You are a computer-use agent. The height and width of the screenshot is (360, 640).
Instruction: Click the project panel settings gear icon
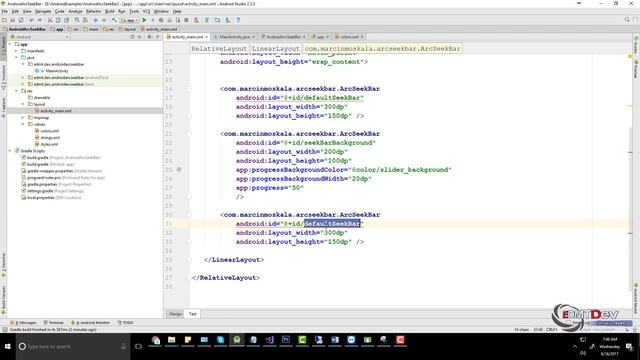[149, 37]
